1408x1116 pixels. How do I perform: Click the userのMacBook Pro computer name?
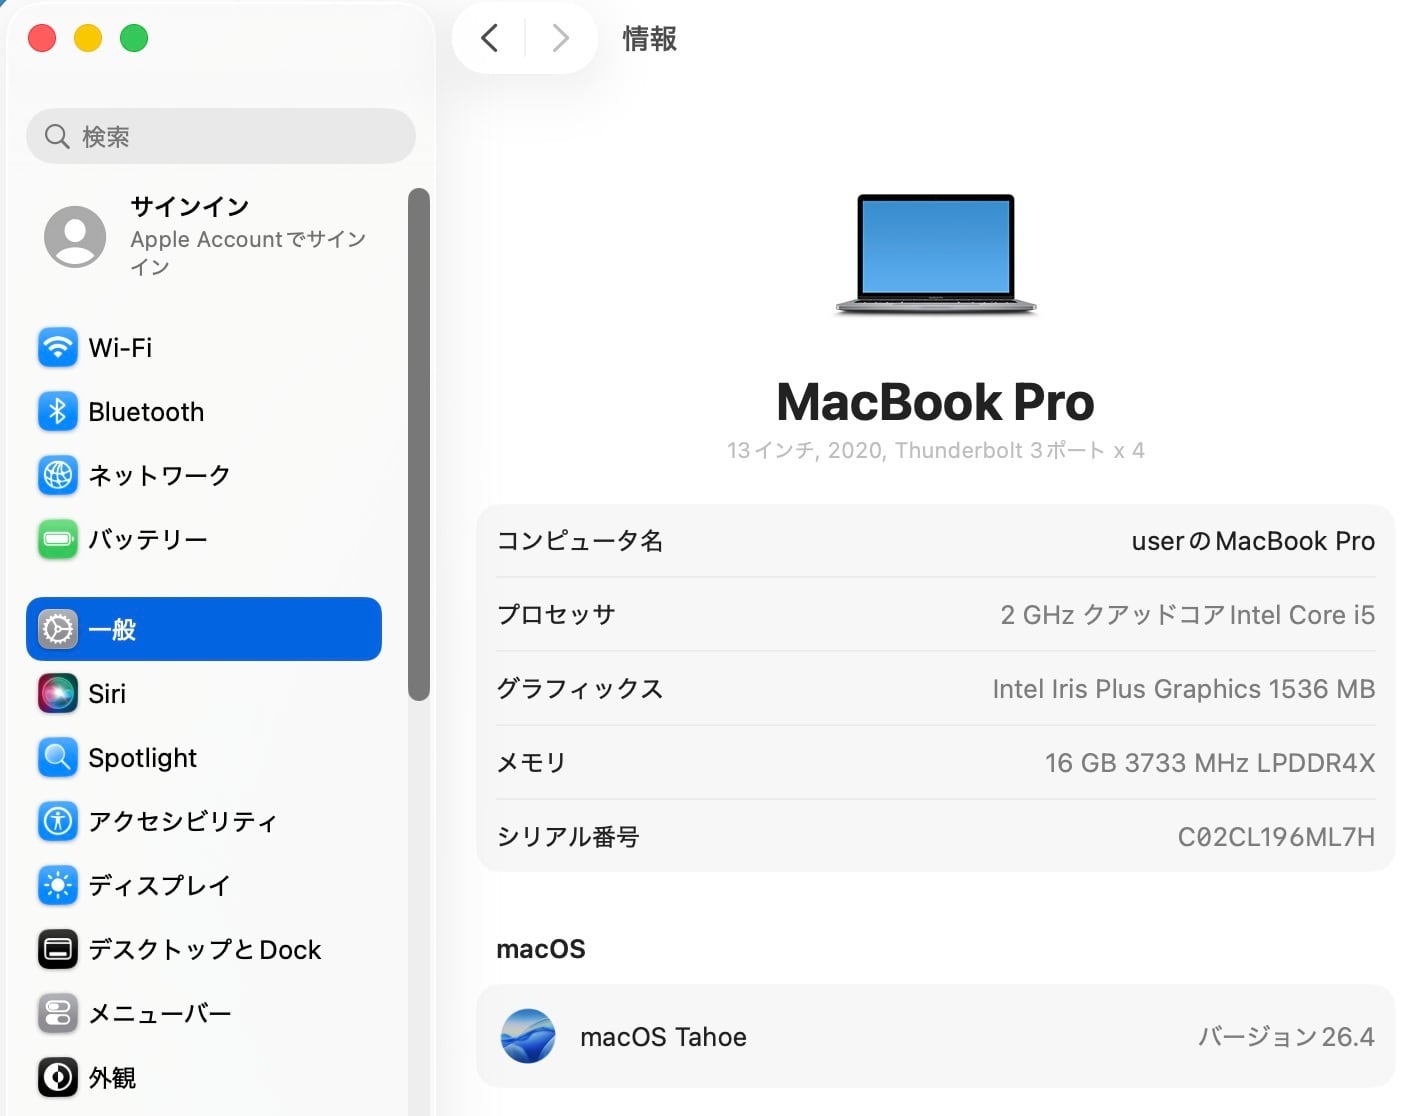1253,541
